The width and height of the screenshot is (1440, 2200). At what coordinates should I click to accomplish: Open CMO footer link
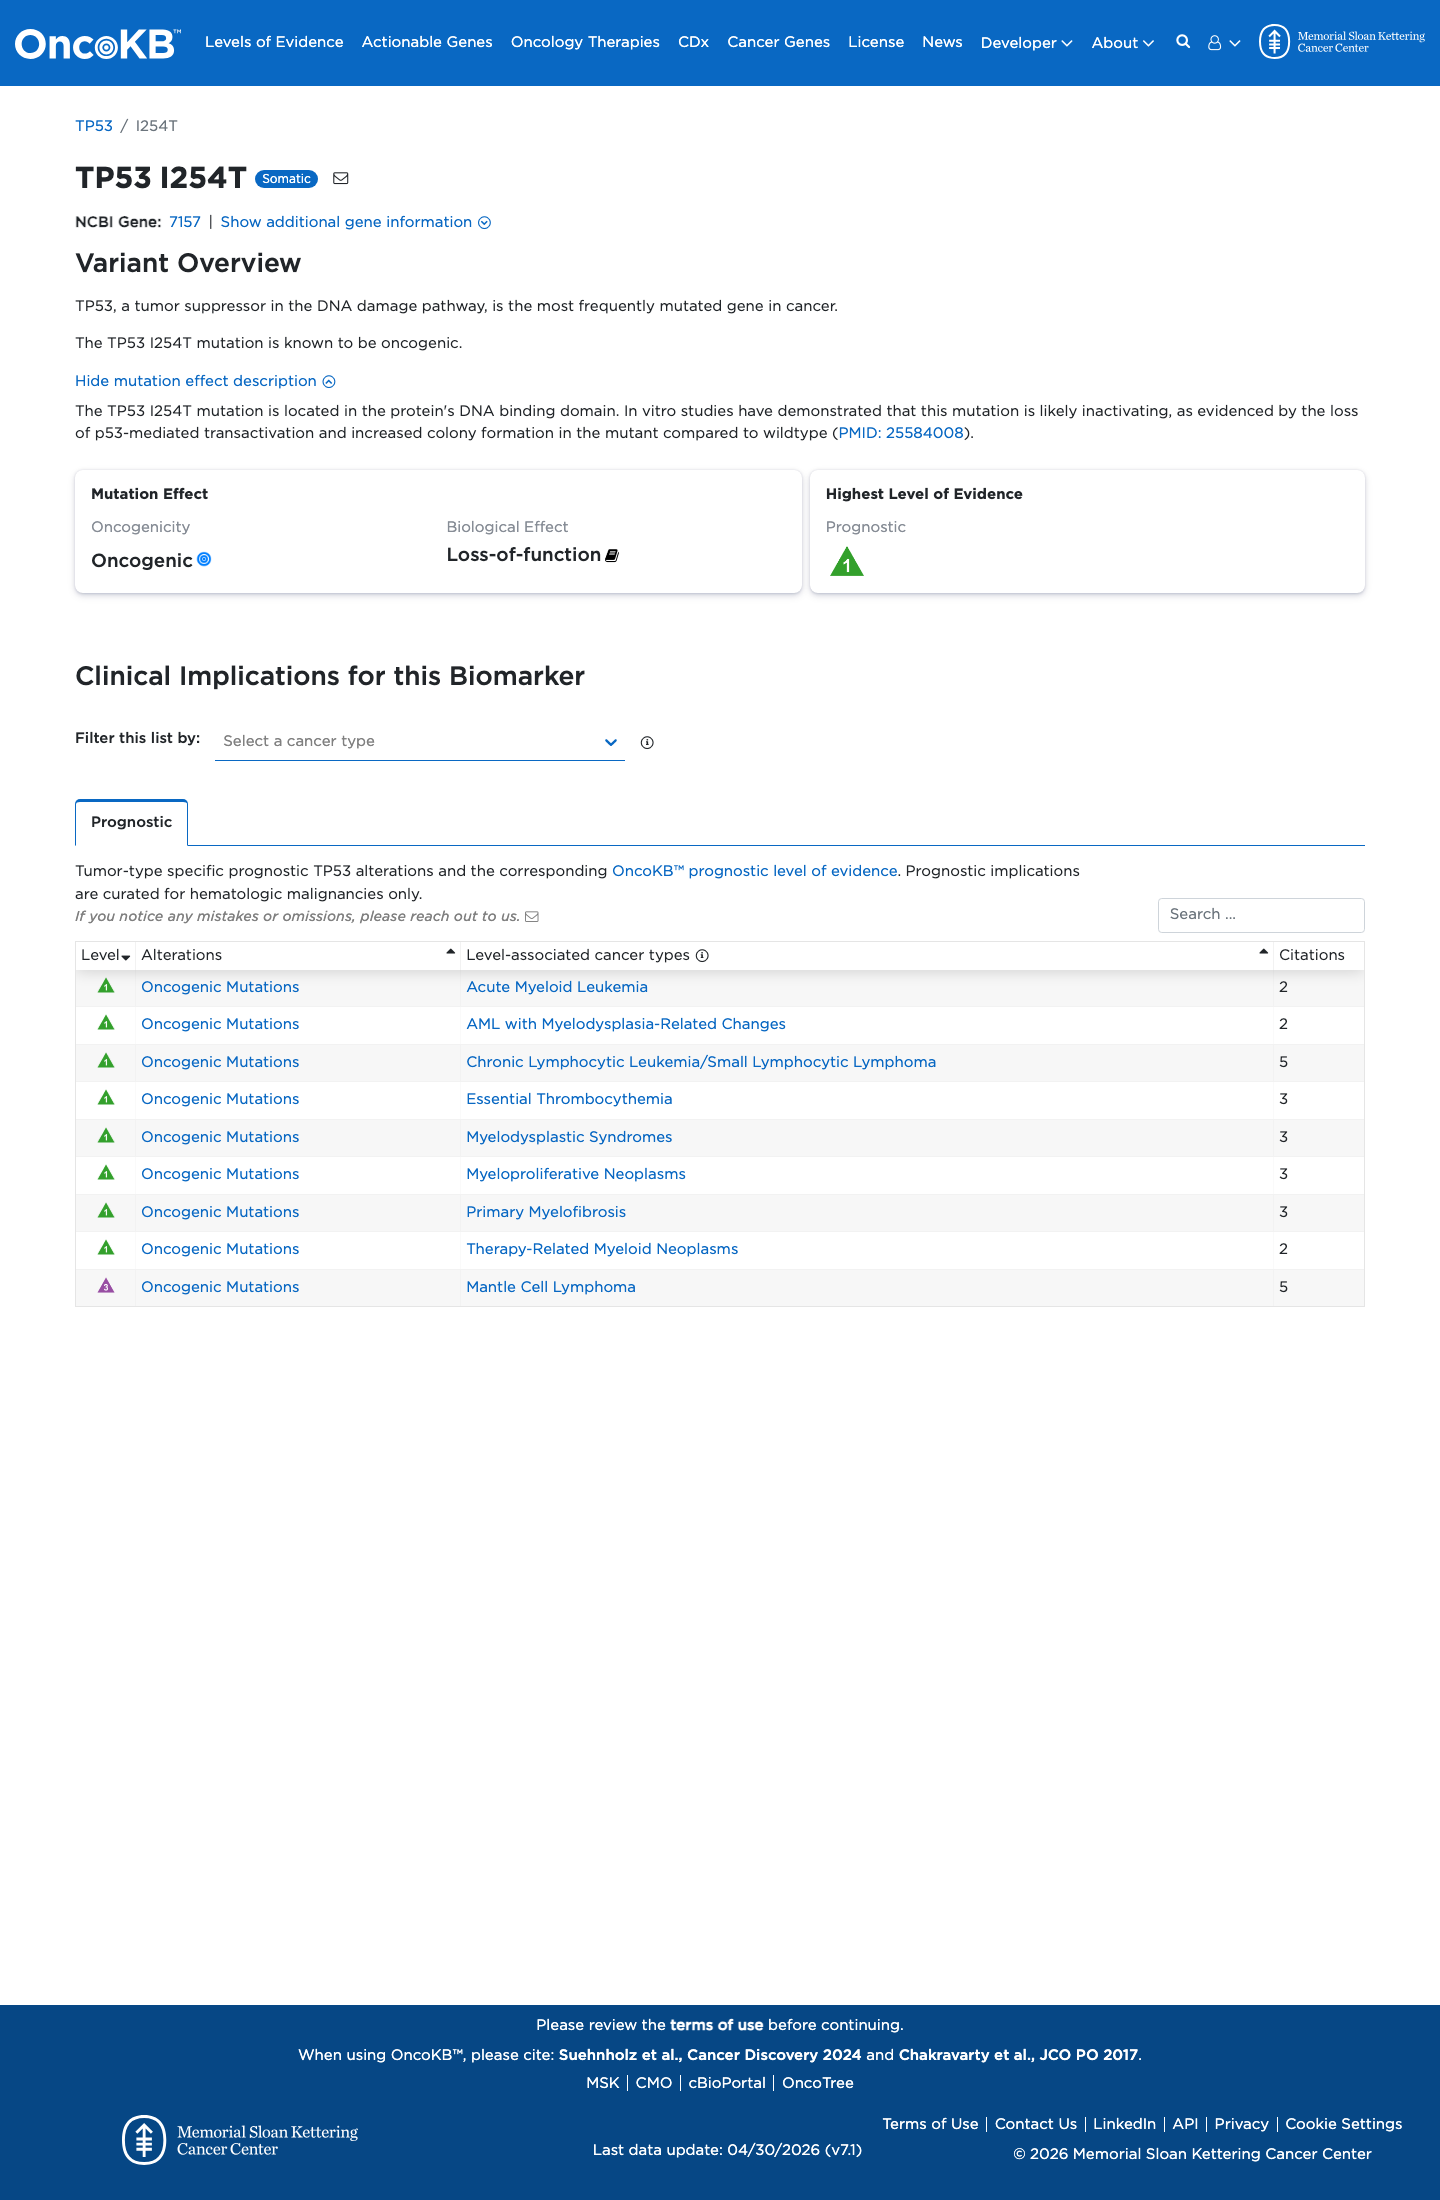pos(654,2083)
